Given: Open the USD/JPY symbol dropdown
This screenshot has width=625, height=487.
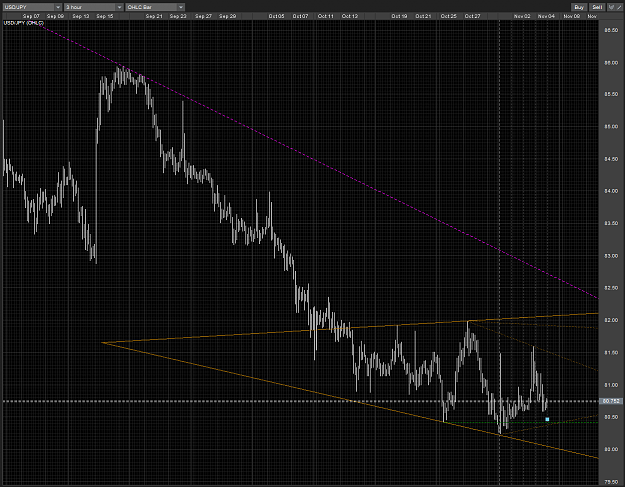Looking at the screenshot, I should pos(32,7).
